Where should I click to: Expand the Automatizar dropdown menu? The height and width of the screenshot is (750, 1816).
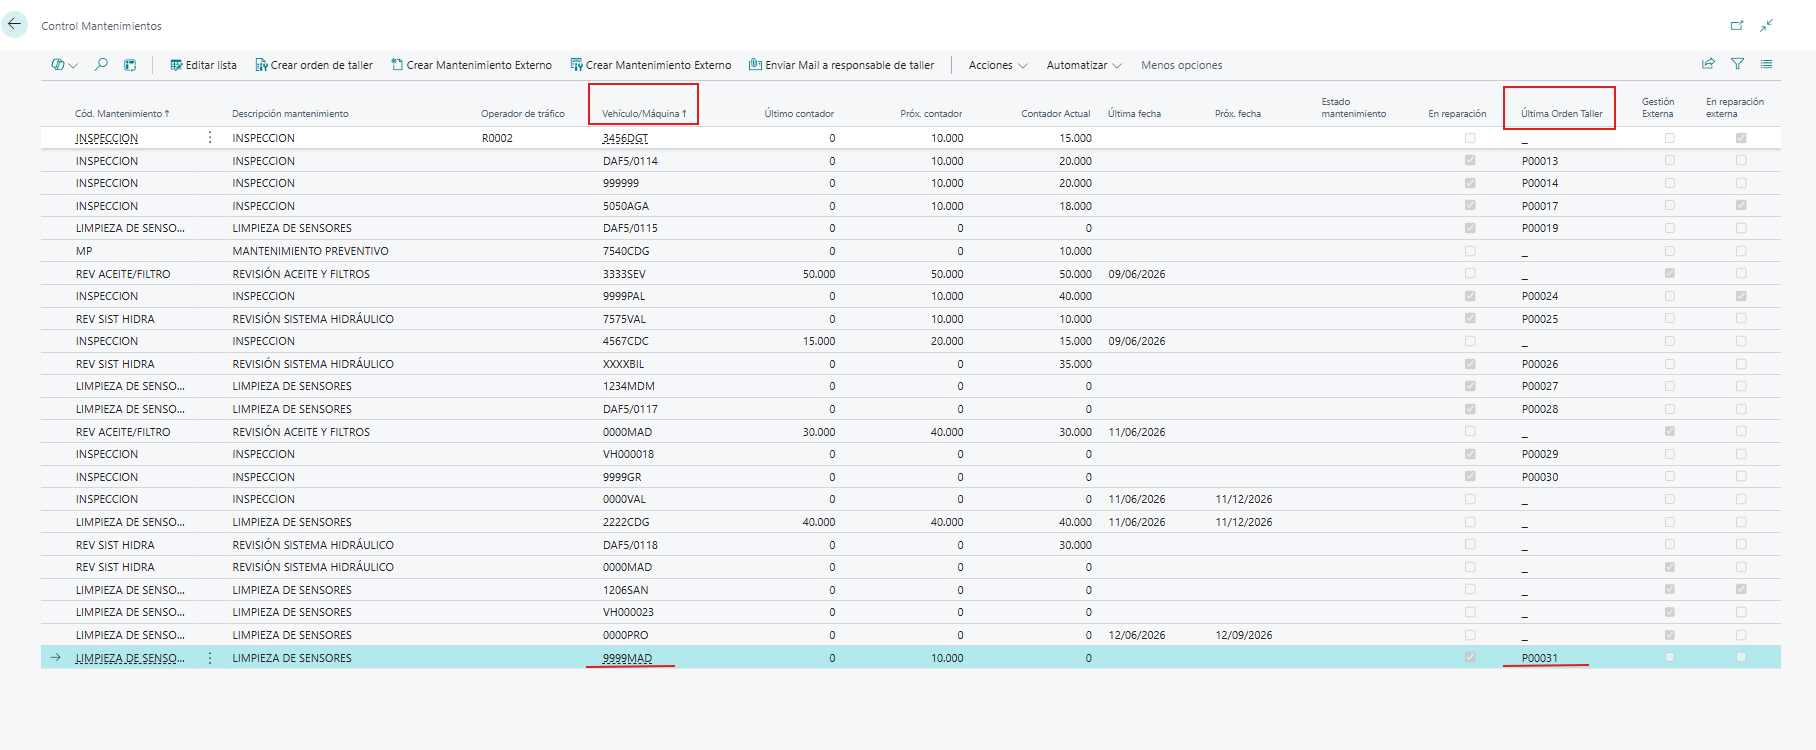point(1083,65)
